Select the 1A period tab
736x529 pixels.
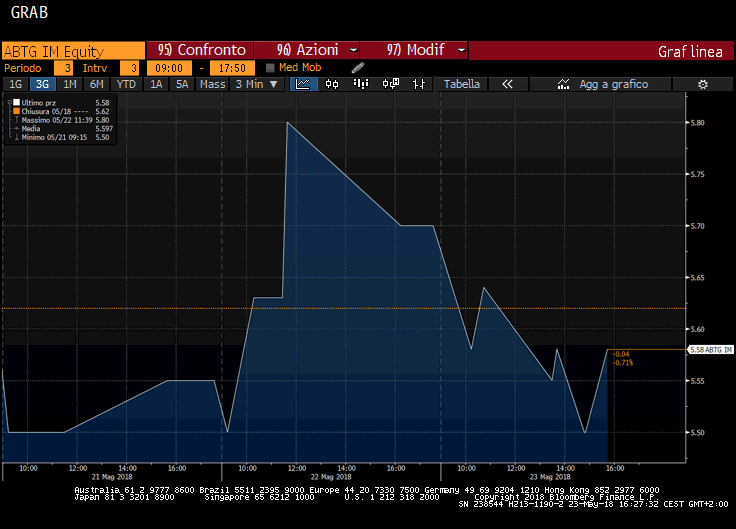(x=156, y=84)
